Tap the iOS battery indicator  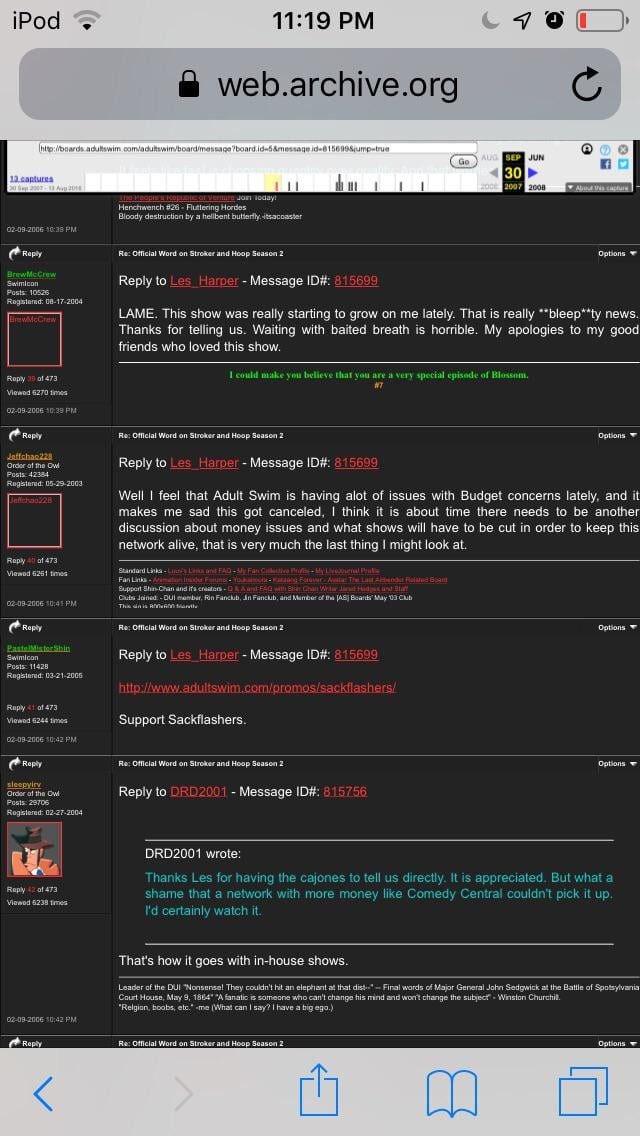click(x=602, y=21)
